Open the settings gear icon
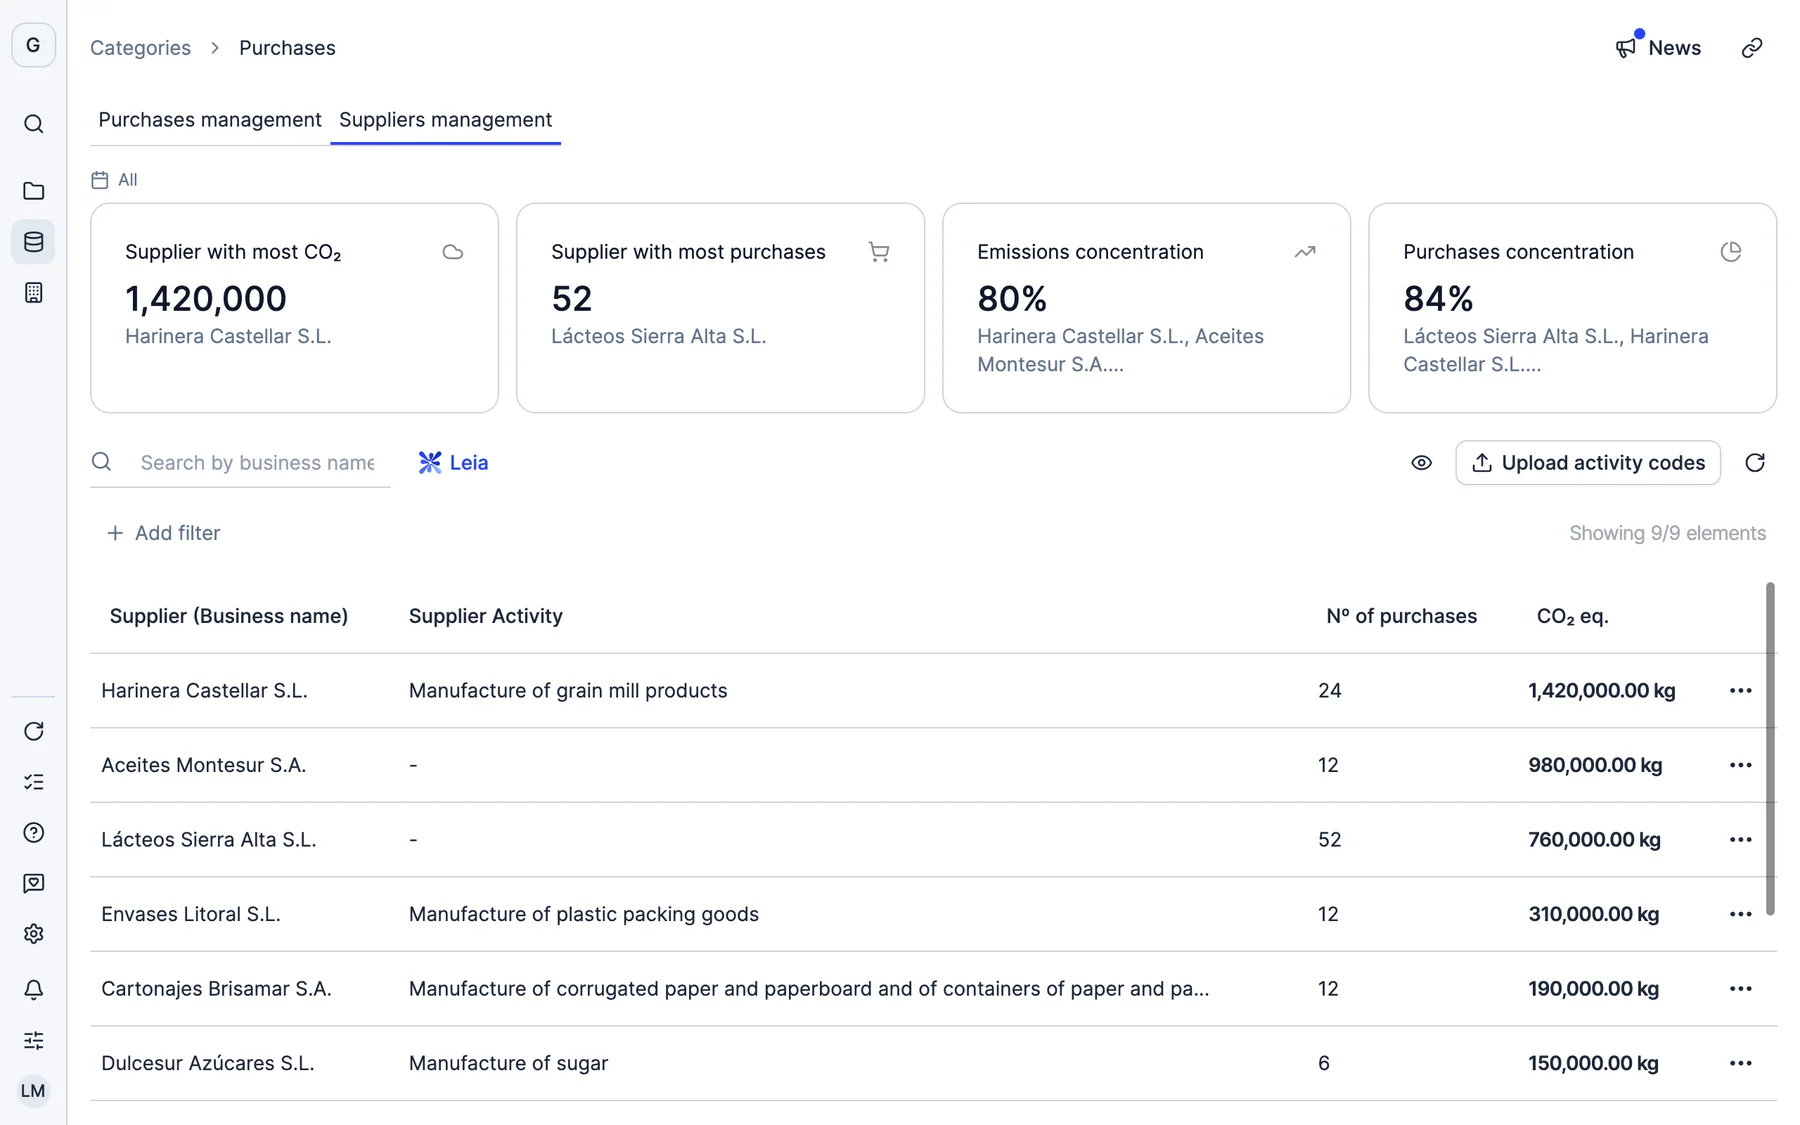 coord(33,934)
